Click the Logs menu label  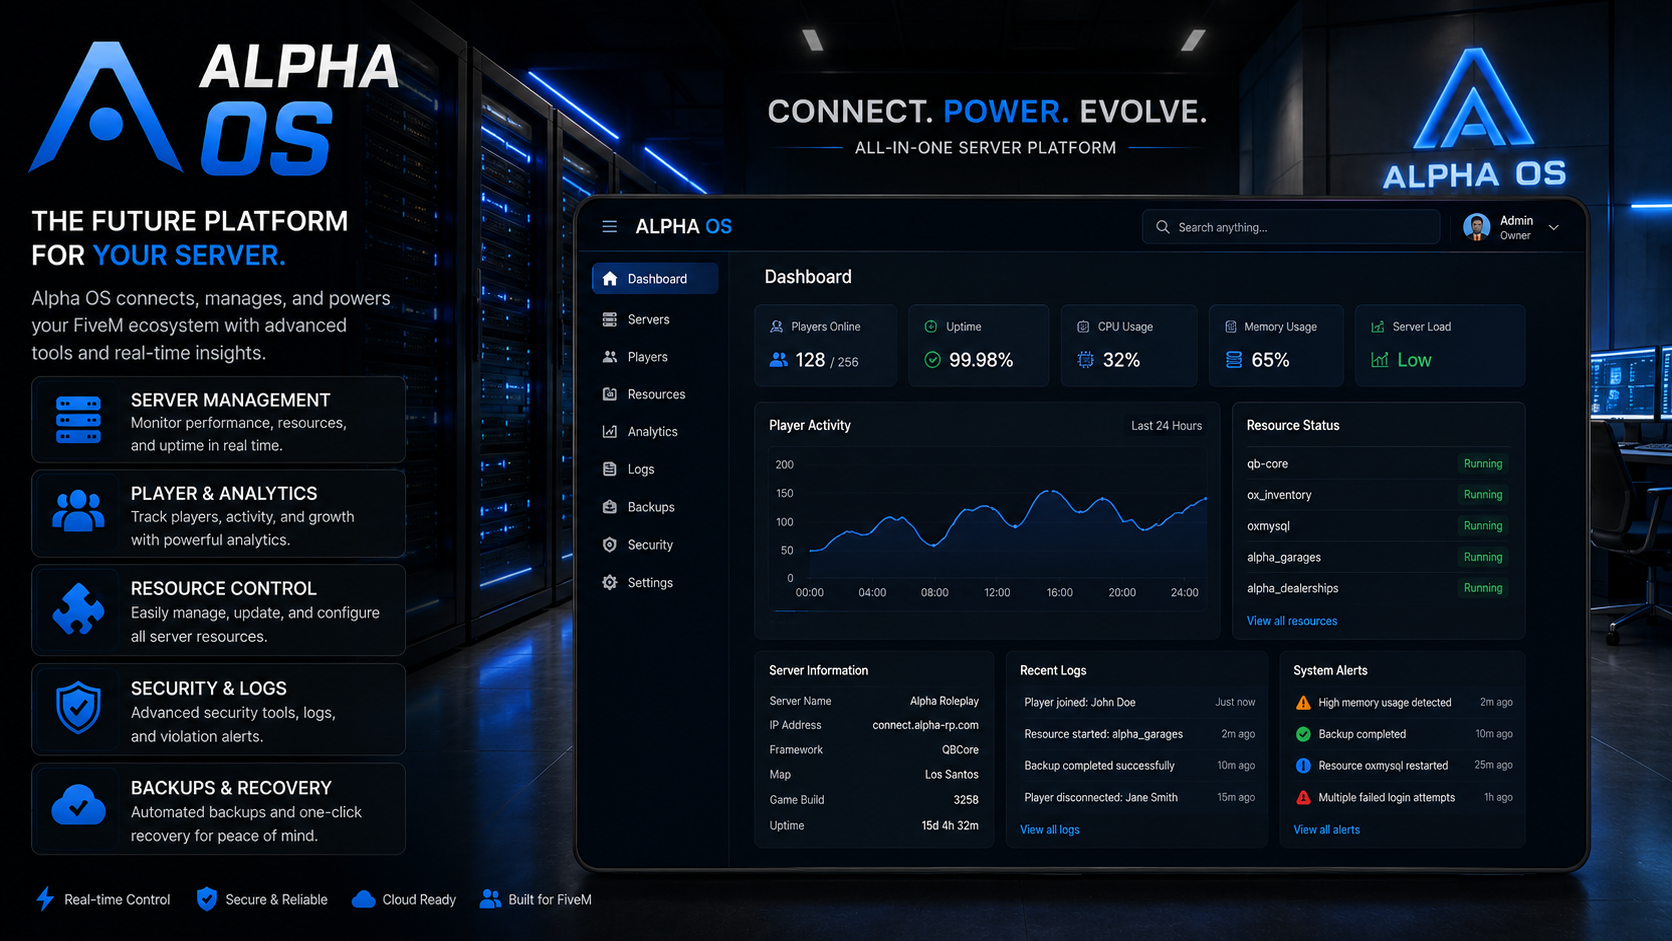pyautogui.click(x=641, y=470)
